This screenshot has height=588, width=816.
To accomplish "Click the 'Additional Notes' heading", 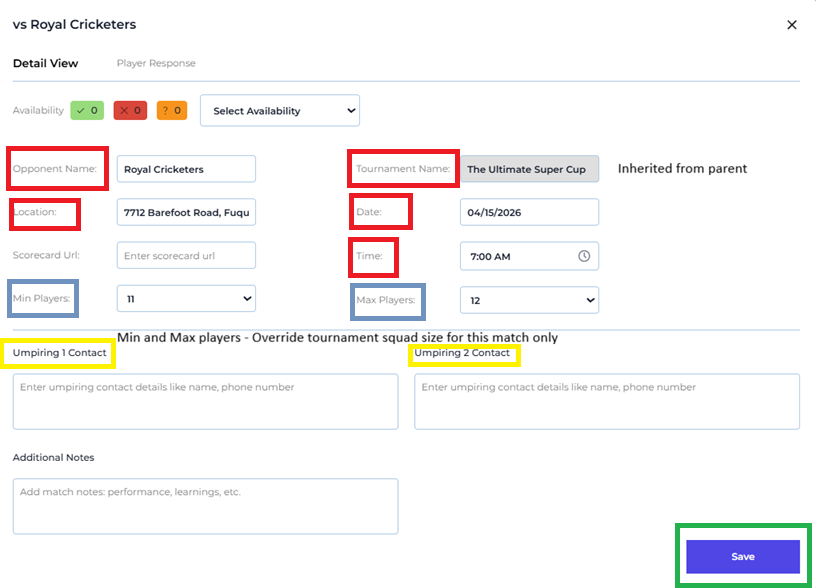I will (54, 457).
